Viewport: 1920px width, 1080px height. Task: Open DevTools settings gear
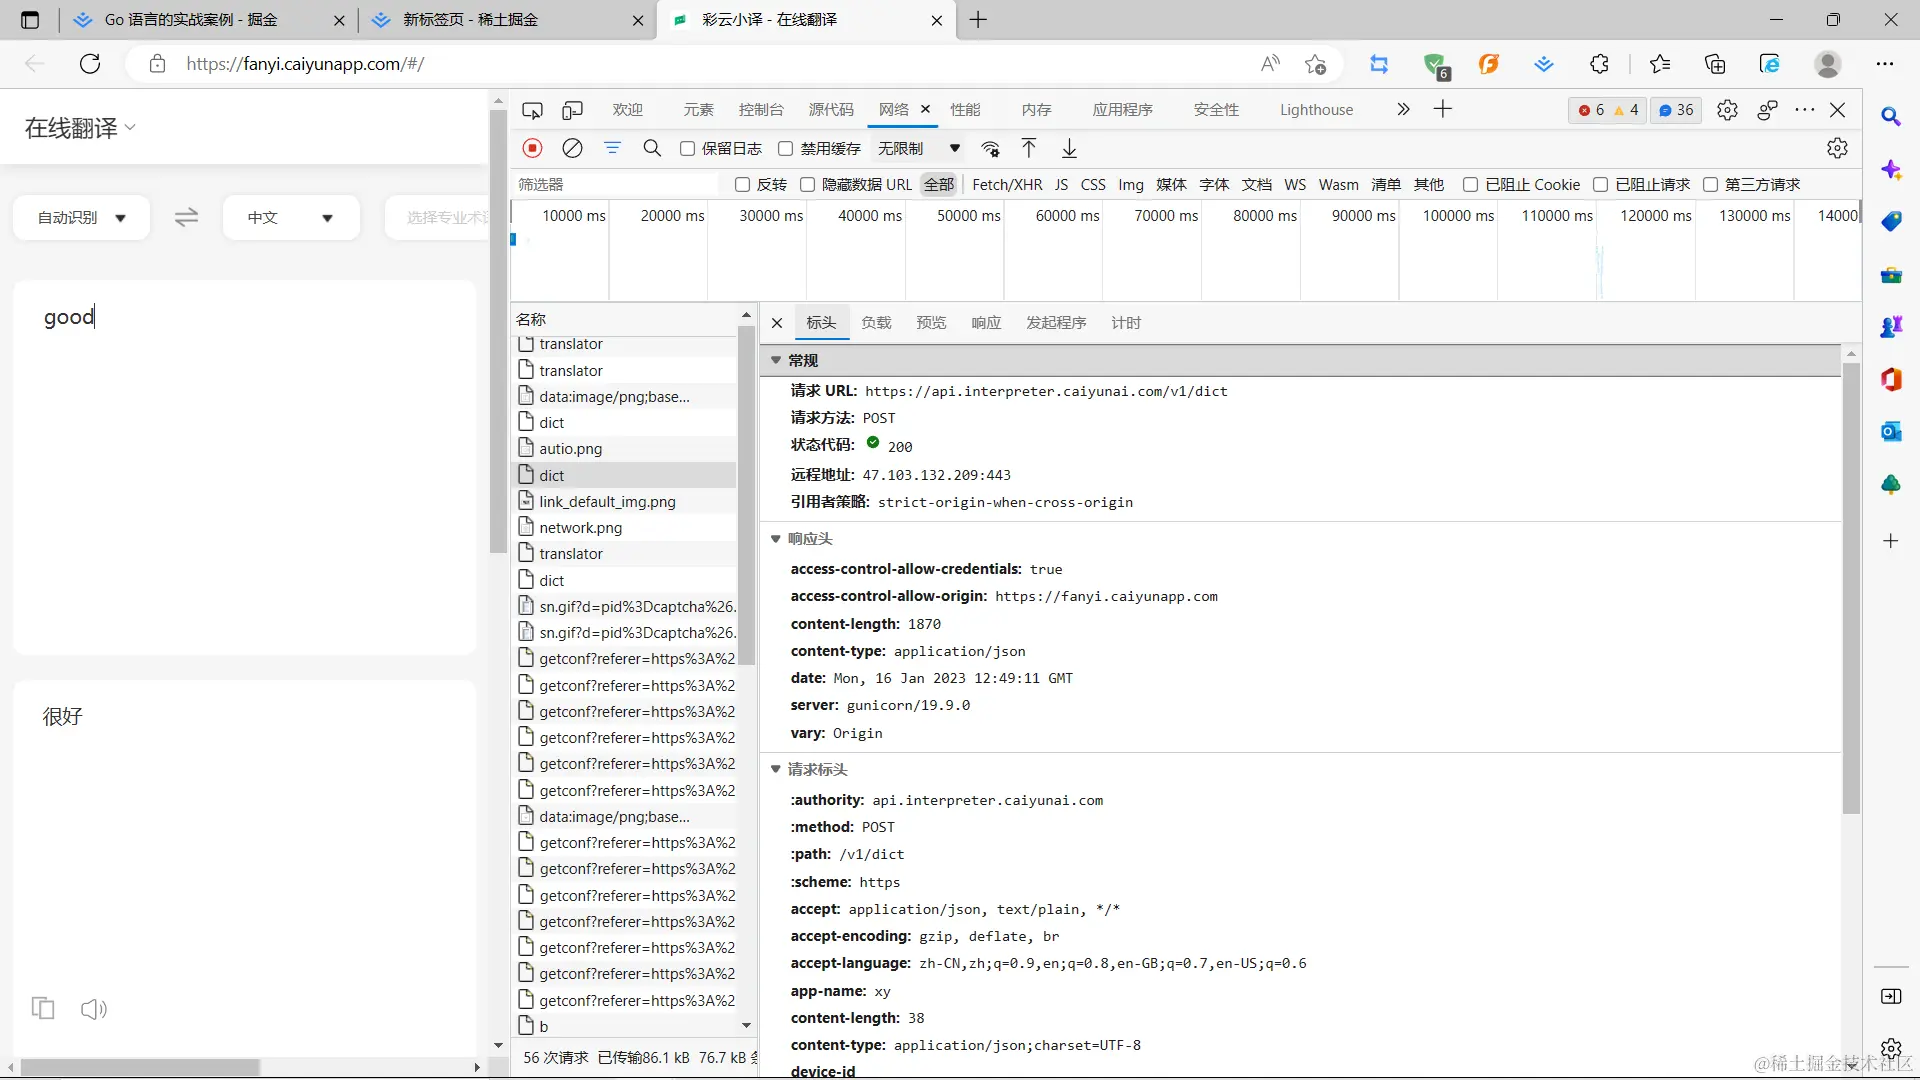pos(1727,110)
